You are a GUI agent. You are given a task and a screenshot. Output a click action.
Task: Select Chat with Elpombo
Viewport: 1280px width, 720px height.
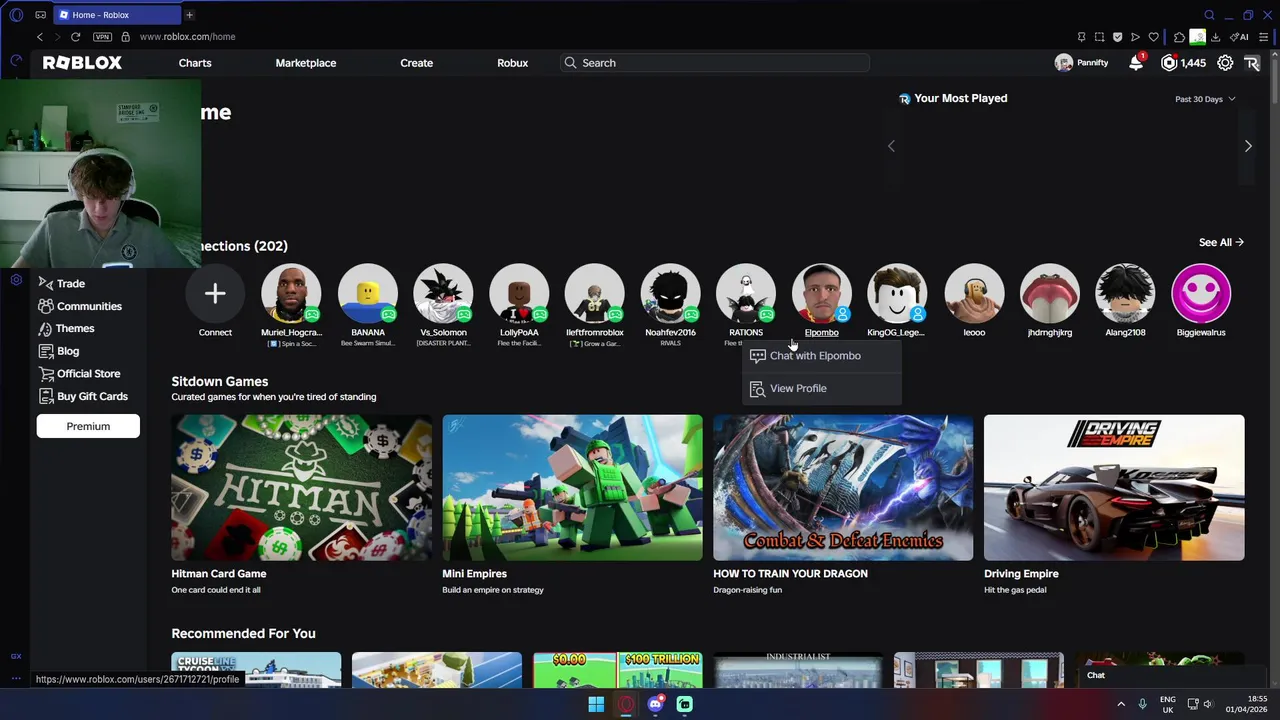[x=822, y=356]
